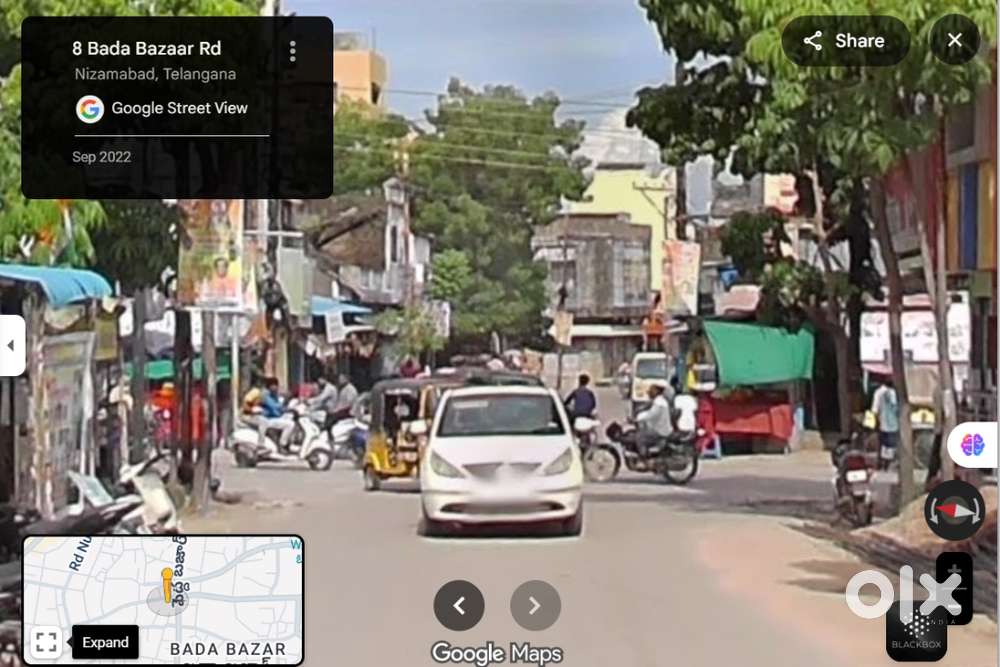Click the Sep 2022 capture date
The image size is (1000, 667).
coord(101,157)
